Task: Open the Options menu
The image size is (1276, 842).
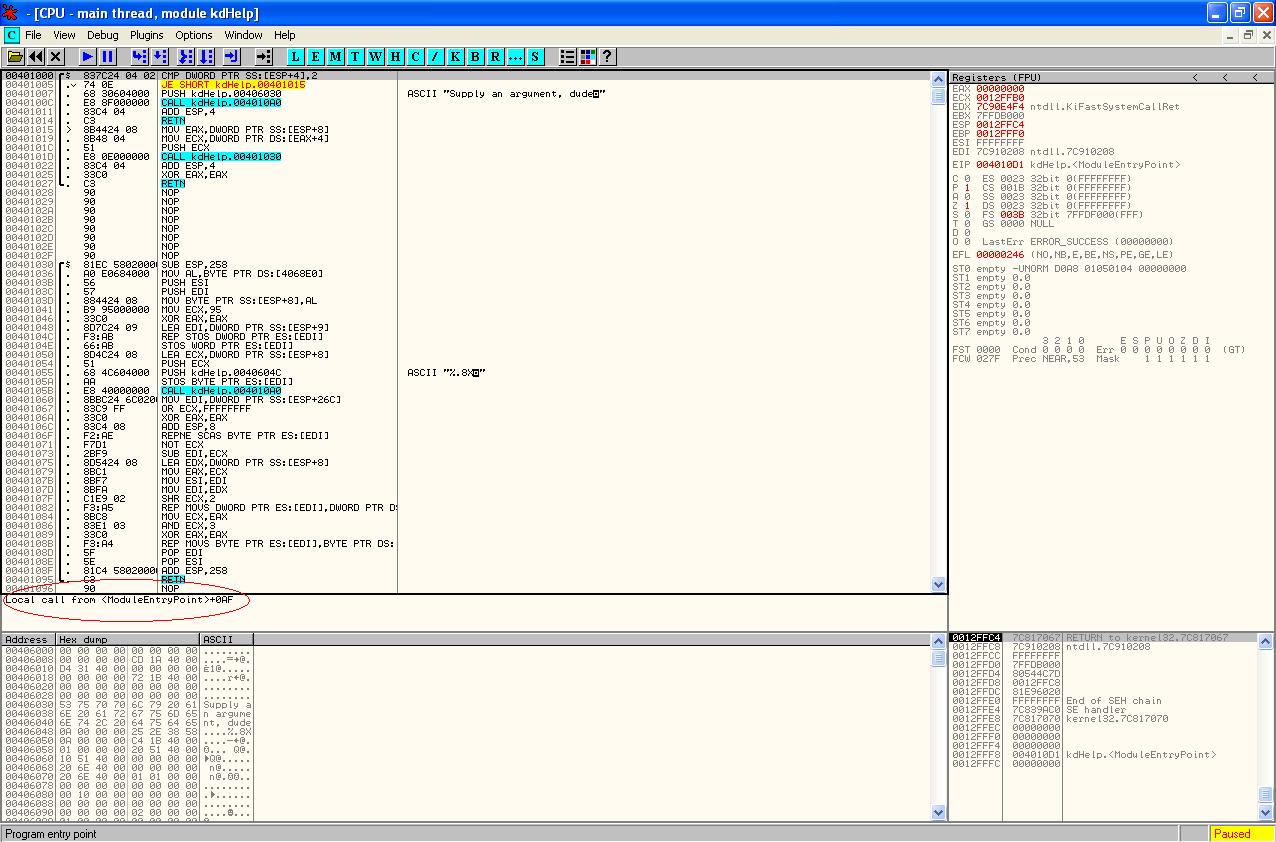Action: [194, 35]
